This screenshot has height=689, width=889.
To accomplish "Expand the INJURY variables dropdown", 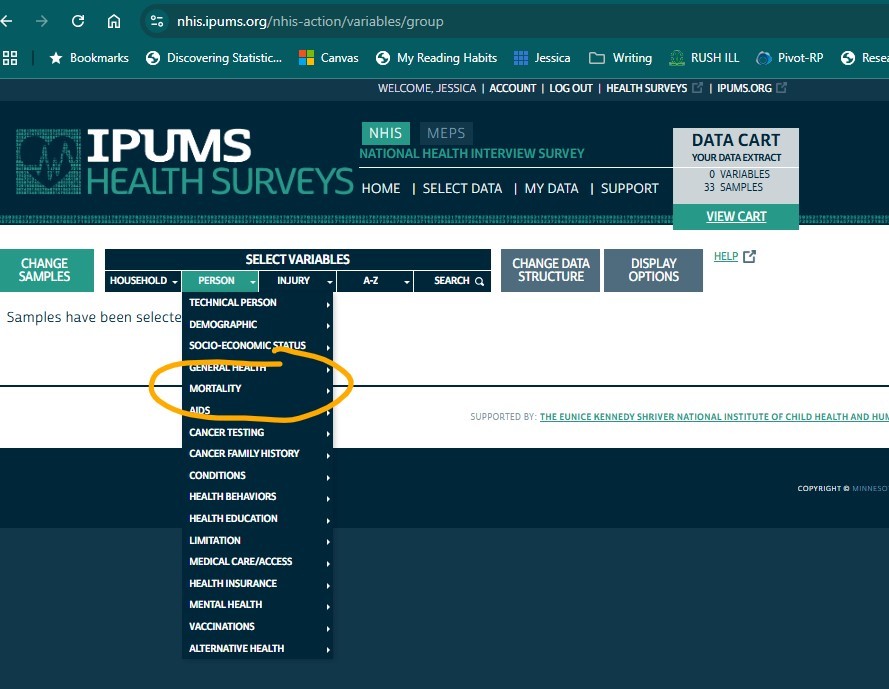I will [298, 281].
